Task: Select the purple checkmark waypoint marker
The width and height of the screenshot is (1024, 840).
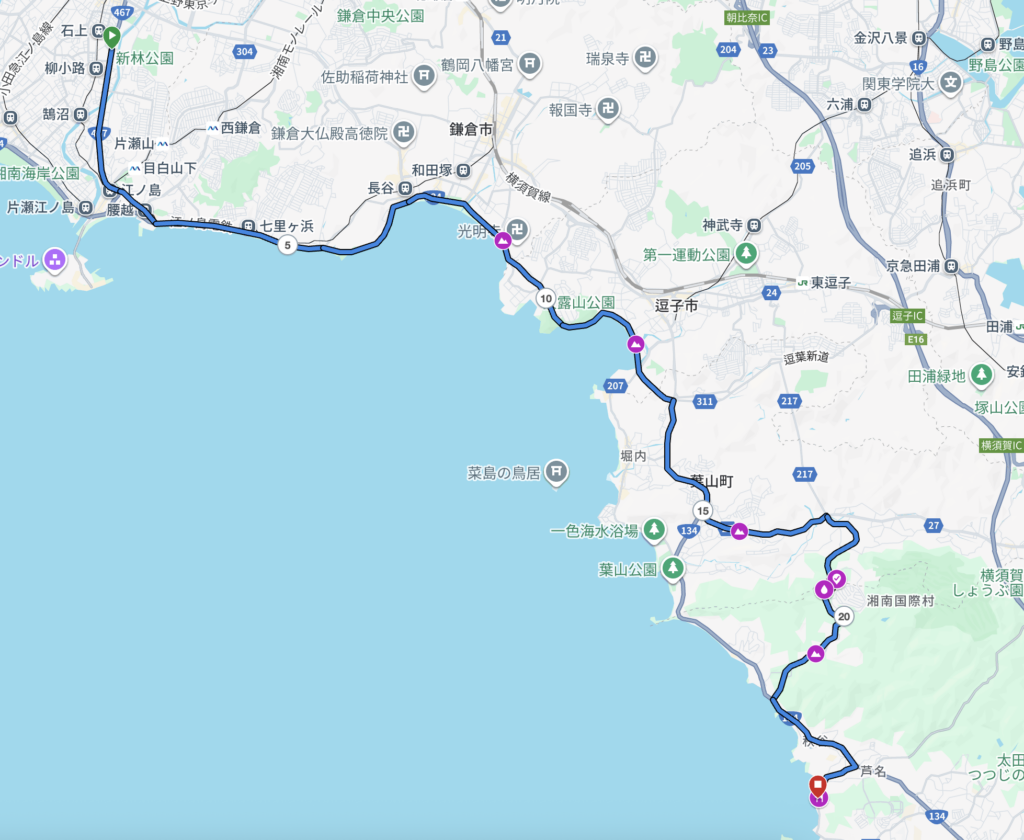Action: click(837, 579)
